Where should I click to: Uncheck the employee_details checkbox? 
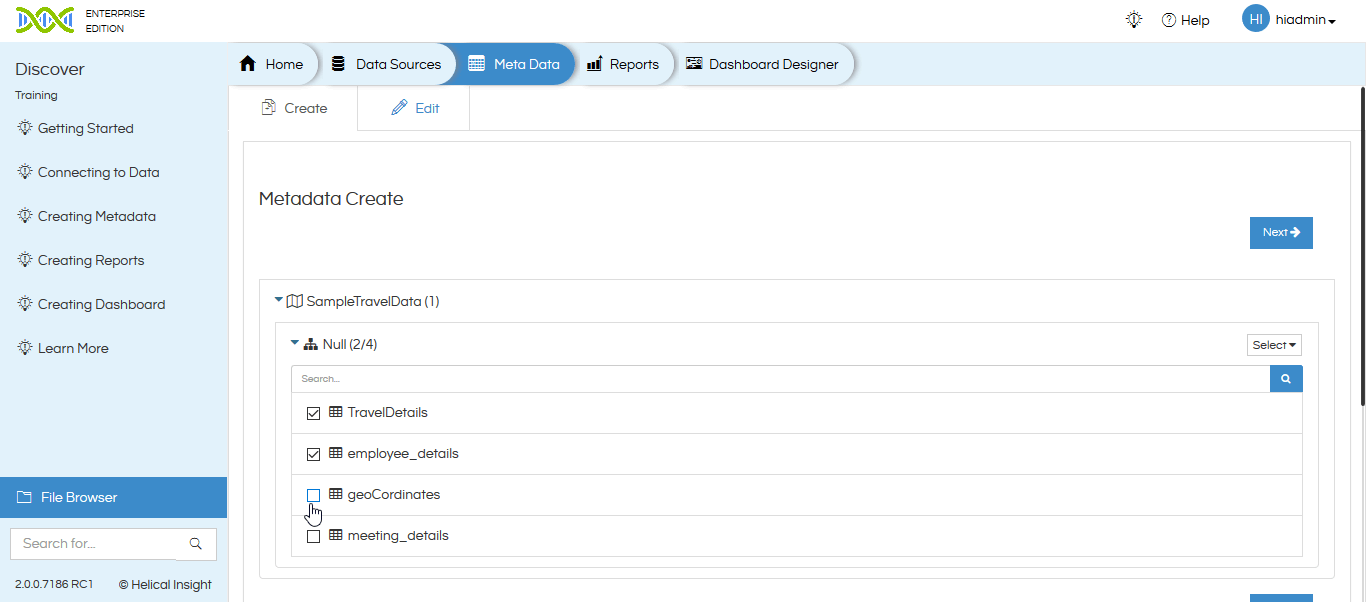click(314, 454)
